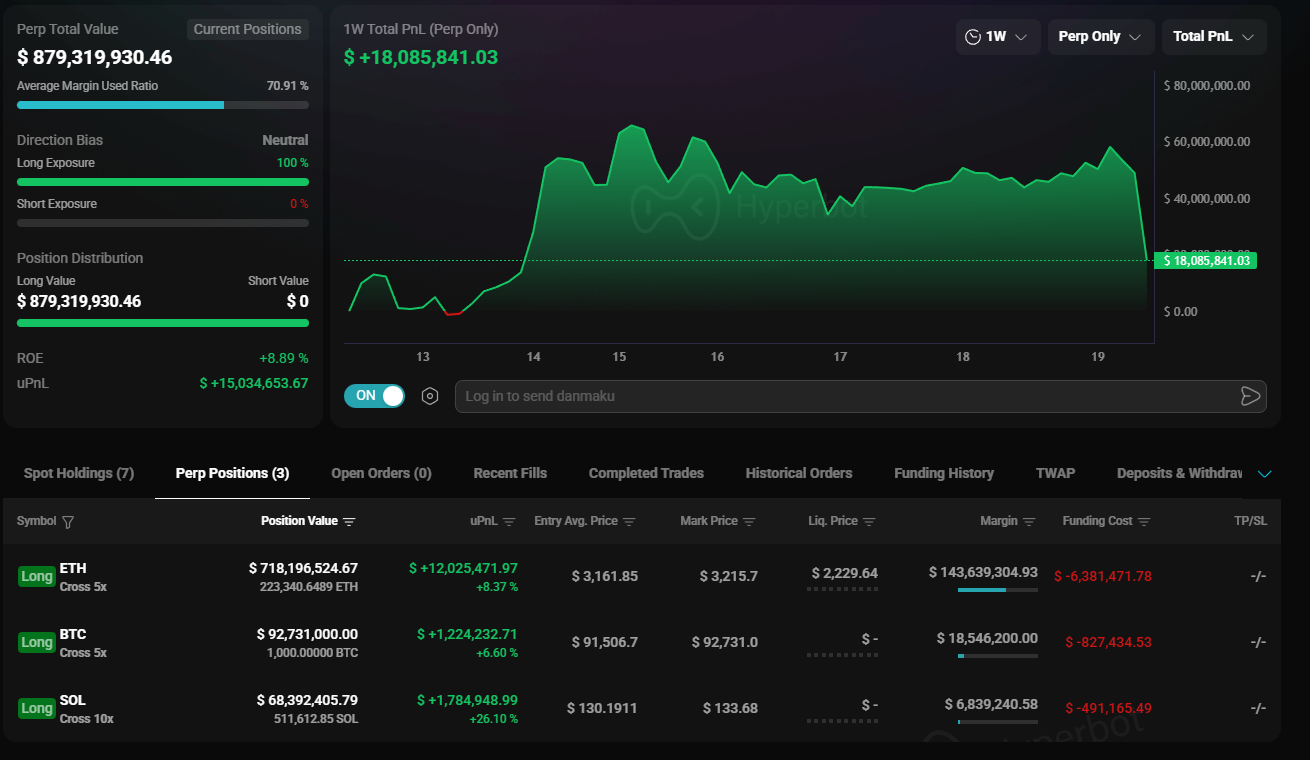
Task: Open the 1W time range dropdown
Action: point(998,37)
